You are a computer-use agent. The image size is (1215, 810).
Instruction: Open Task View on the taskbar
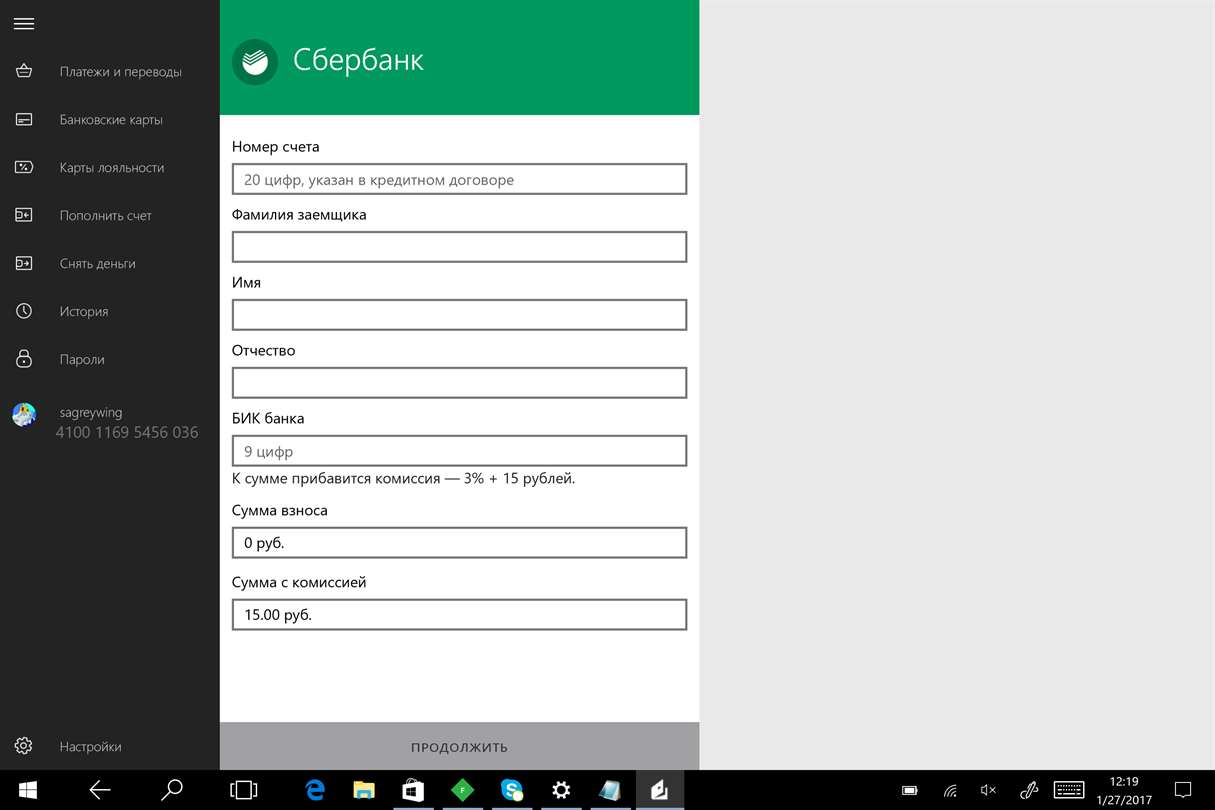[x=243, y=791]
